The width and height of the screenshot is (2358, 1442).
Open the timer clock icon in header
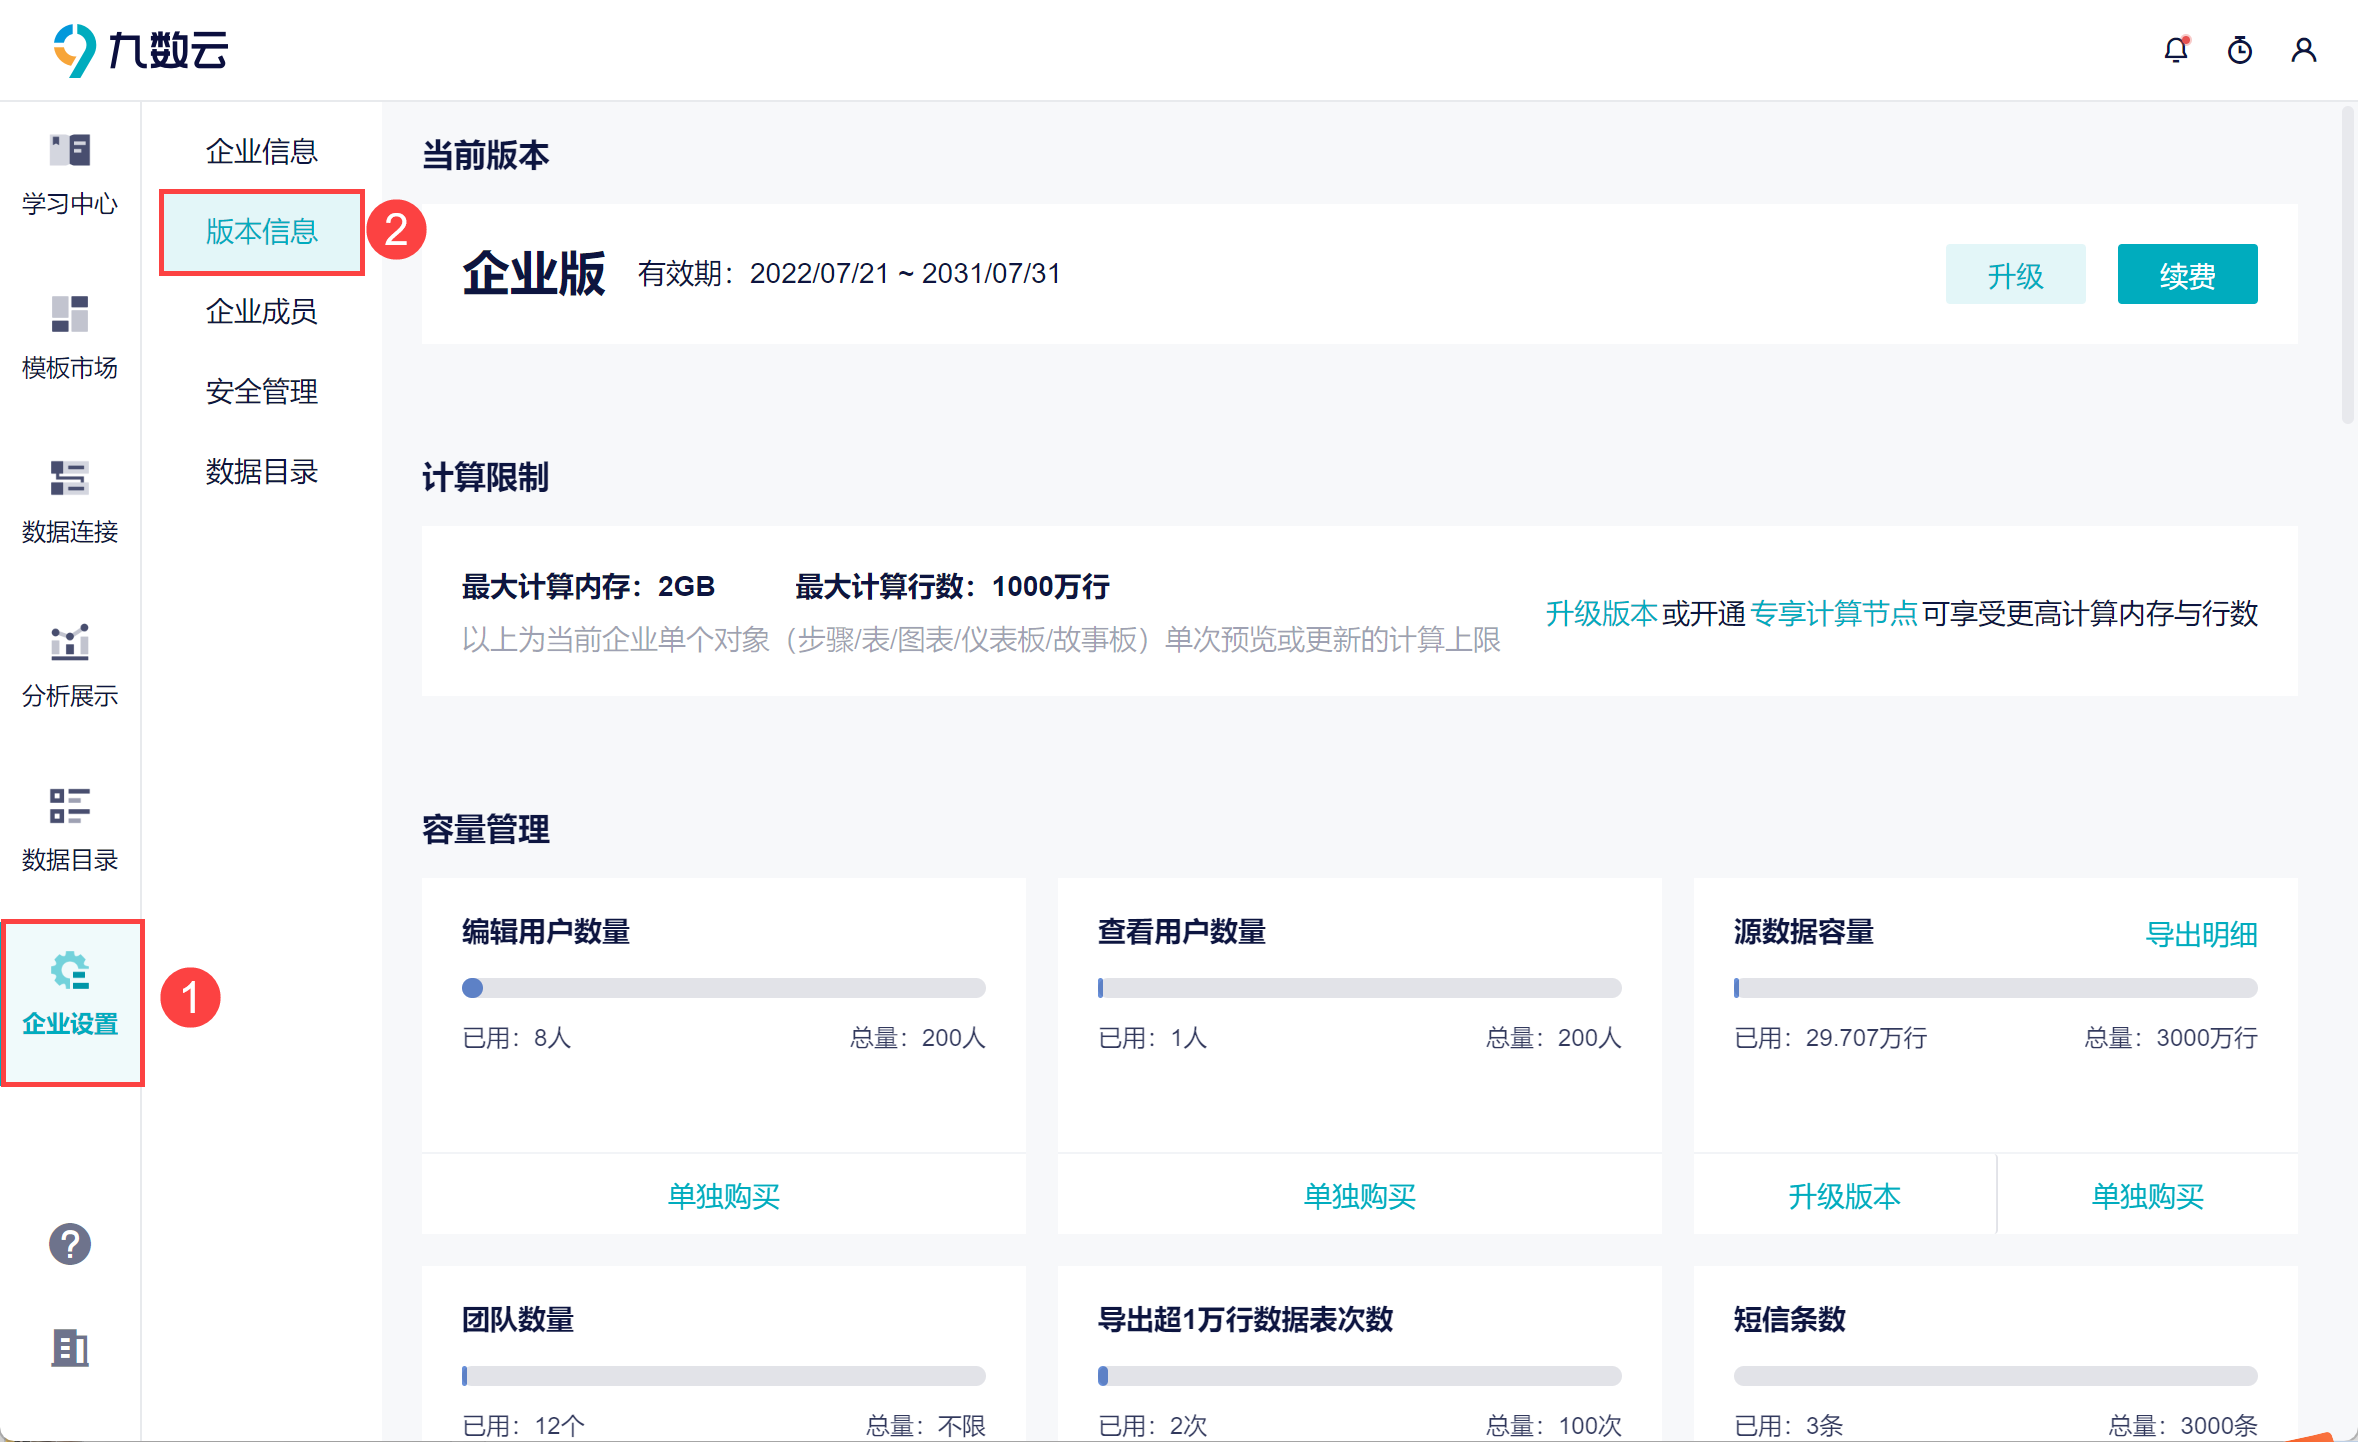[x=2239, y=50]
